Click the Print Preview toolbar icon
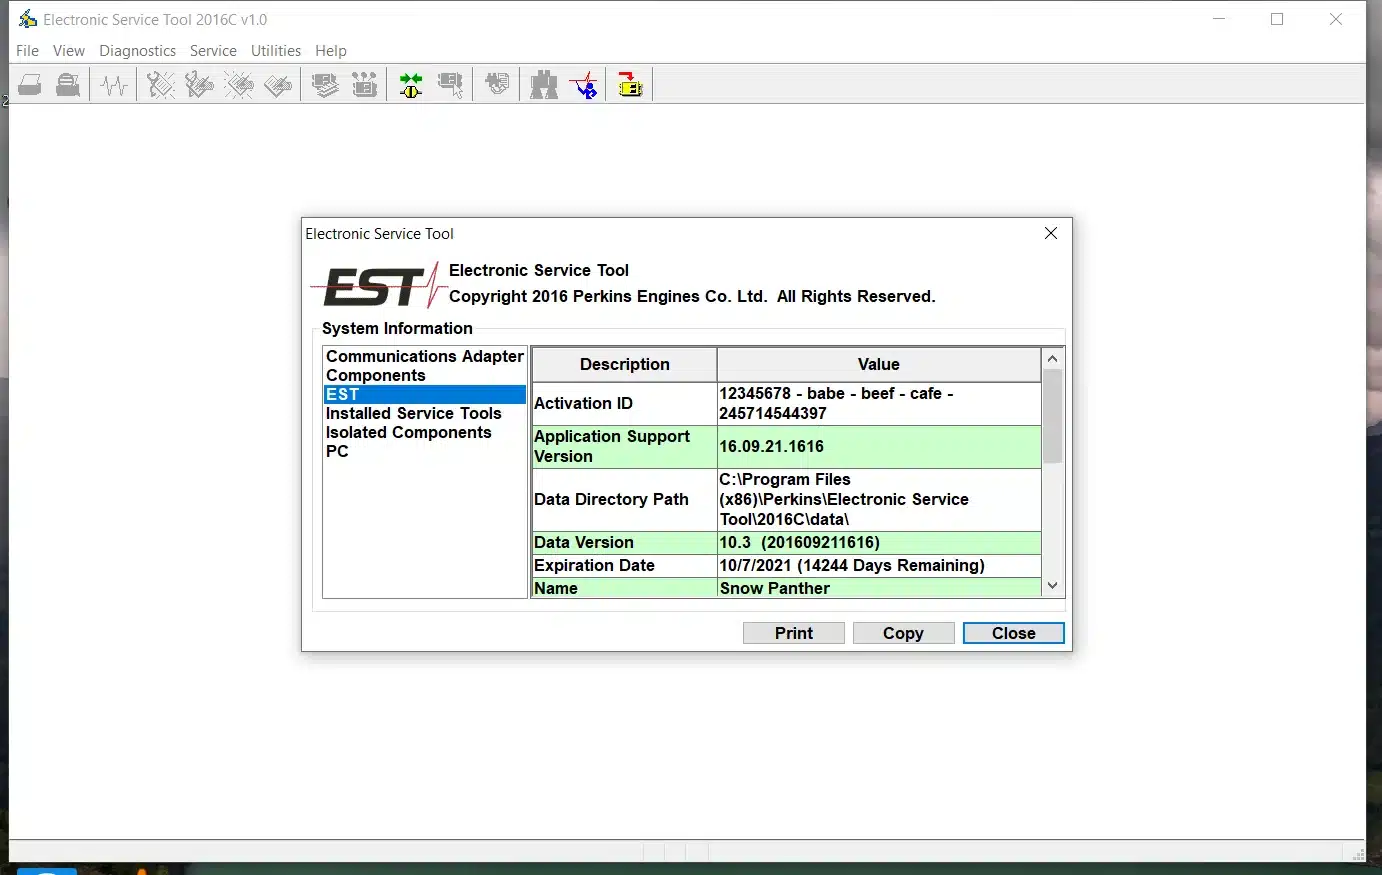This screenshot has height=875, width=1382. pos(68,85)
